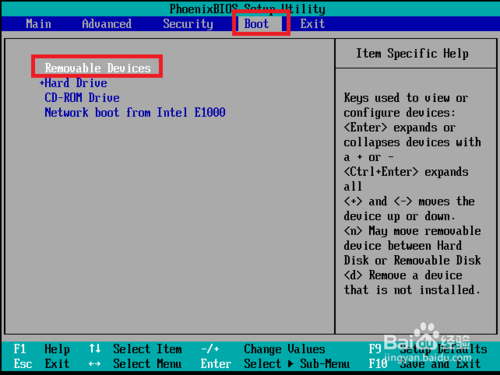The height and width of the screenshot is (375, 500).
Task: Click the F1 Help key hint
Action: pyautogui.click(x=42, y=349)
